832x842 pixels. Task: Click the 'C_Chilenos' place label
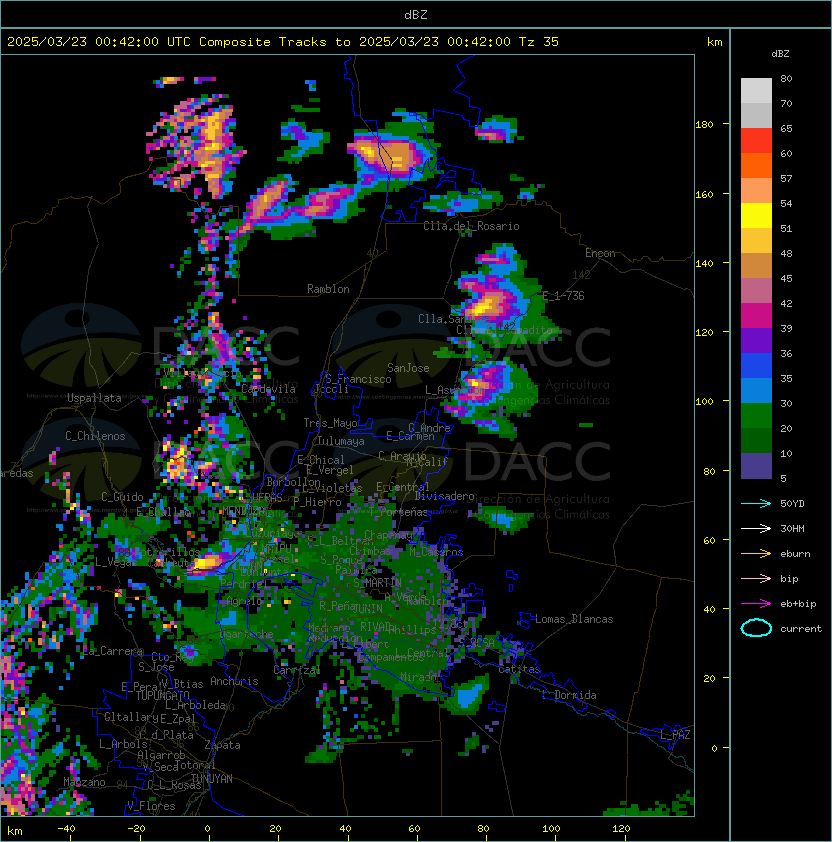pyautogui.click(x=95, y=436)
